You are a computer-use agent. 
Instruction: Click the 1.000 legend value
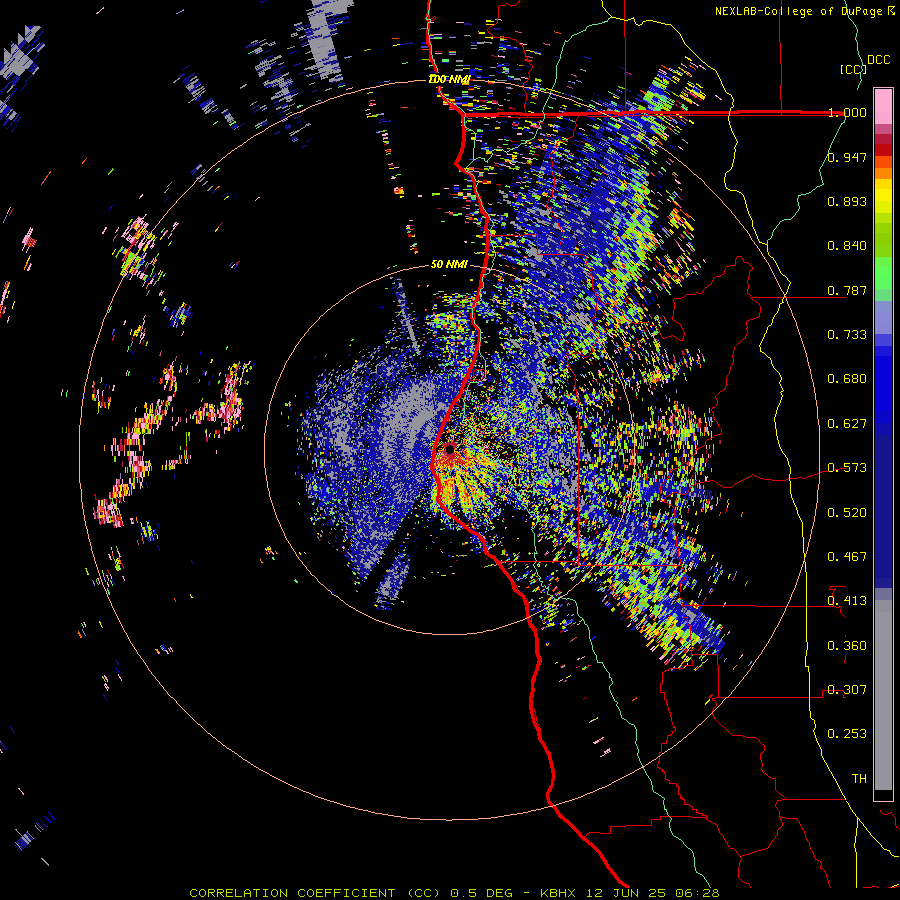click(847, 112)
